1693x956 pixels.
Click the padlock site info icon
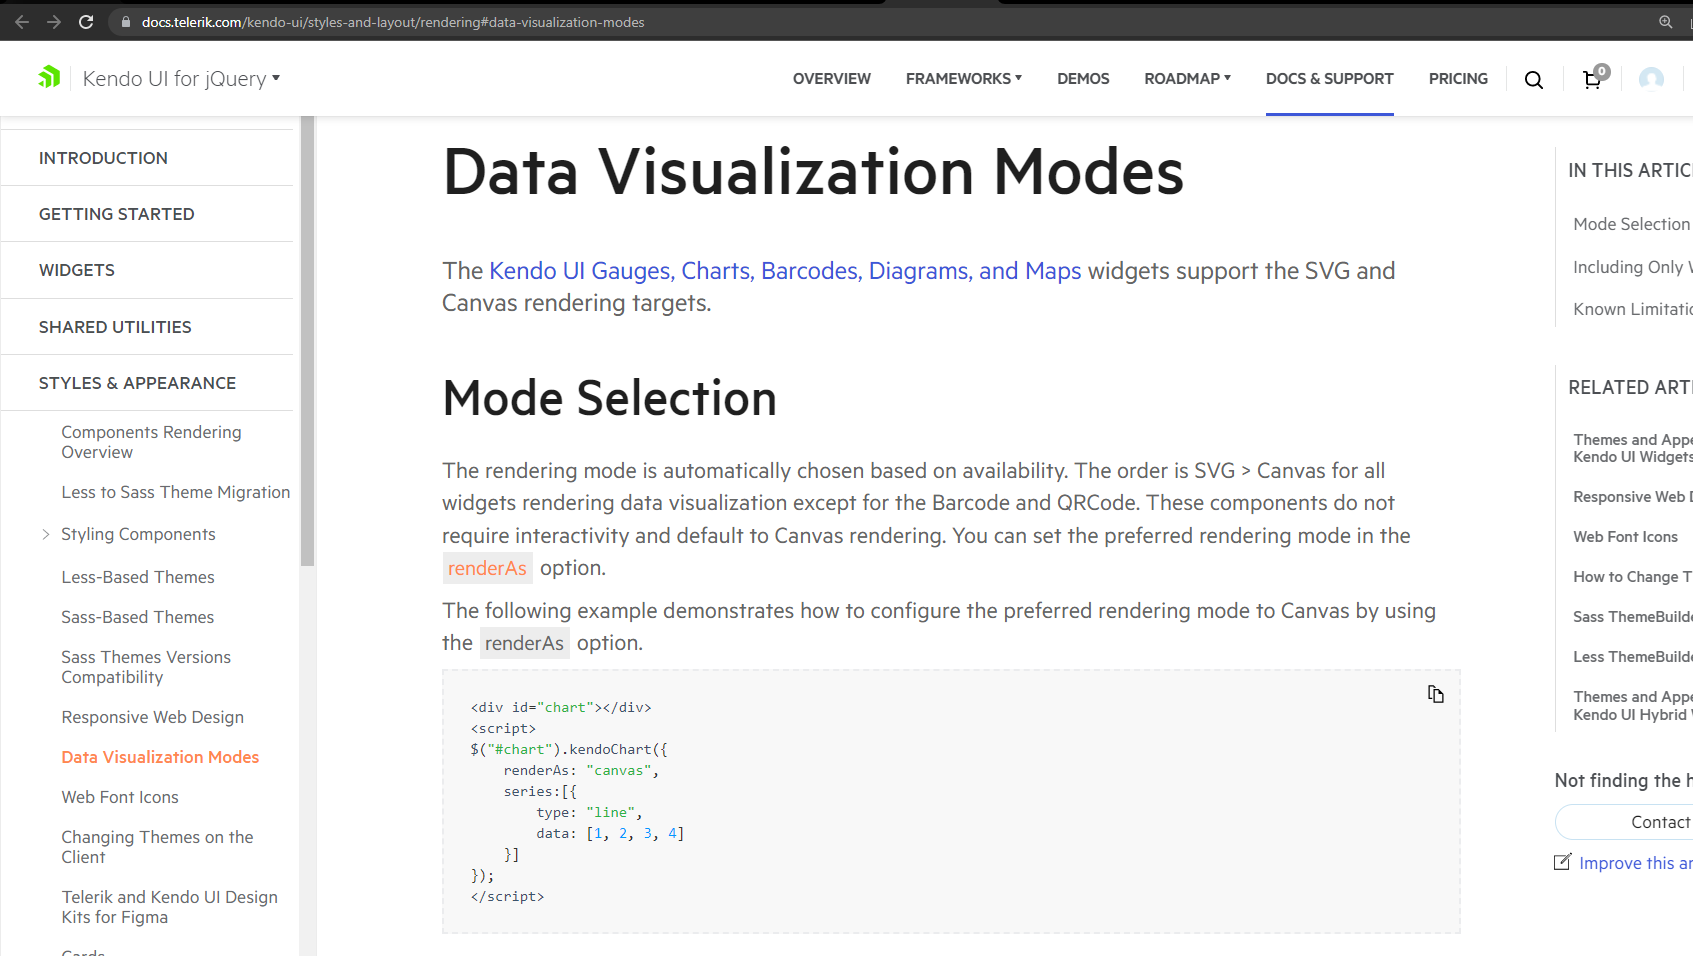126,22
